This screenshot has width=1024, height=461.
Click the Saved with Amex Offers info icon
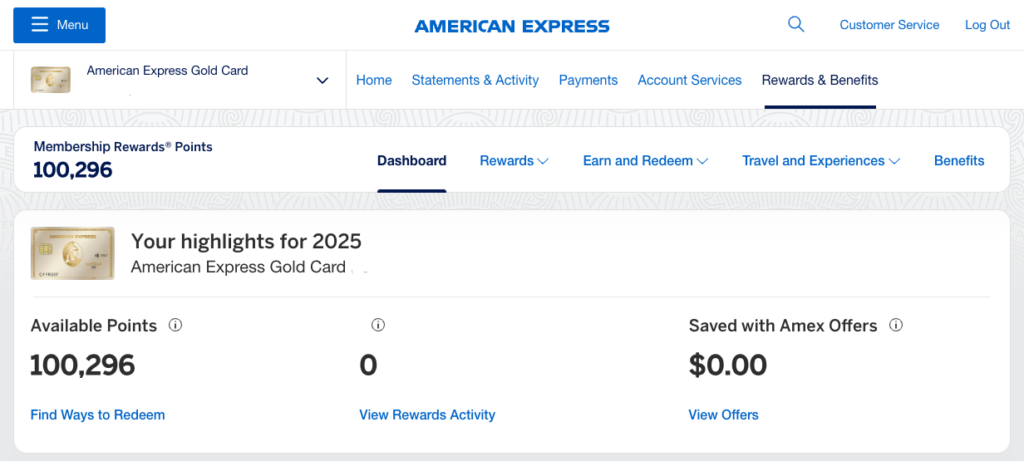tap(896, 325)
